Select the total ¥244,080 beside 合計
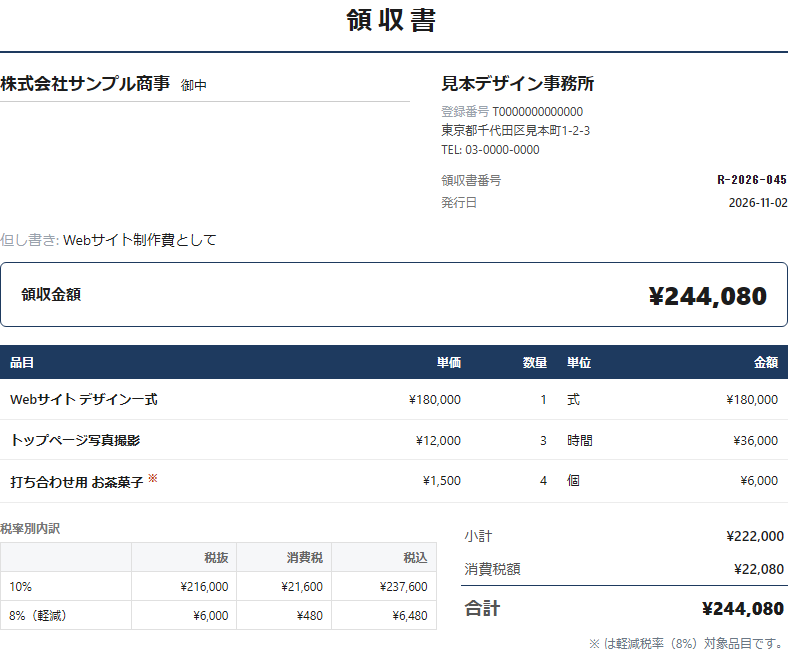Screen dimensions: 788x652 point(743,609)
